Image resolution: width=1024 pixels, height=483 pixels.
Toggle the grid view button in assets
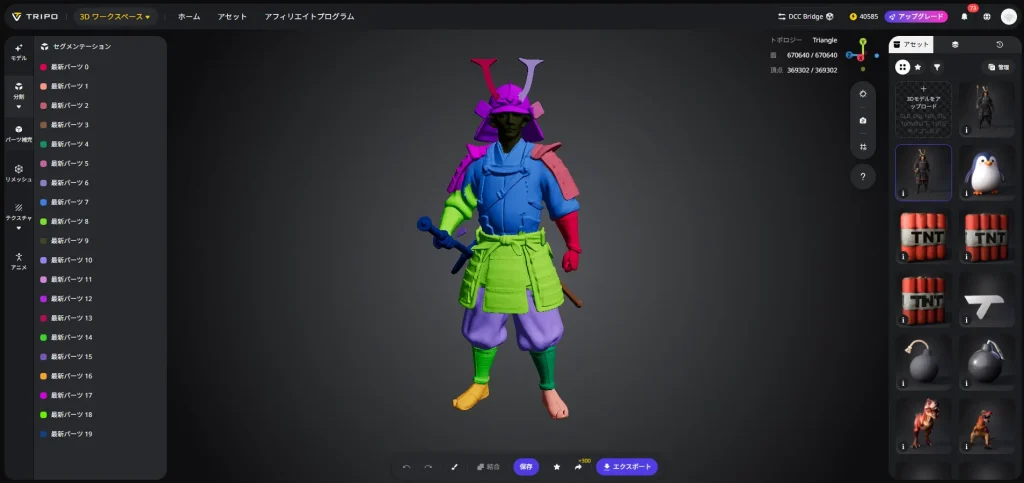(902, 67)
